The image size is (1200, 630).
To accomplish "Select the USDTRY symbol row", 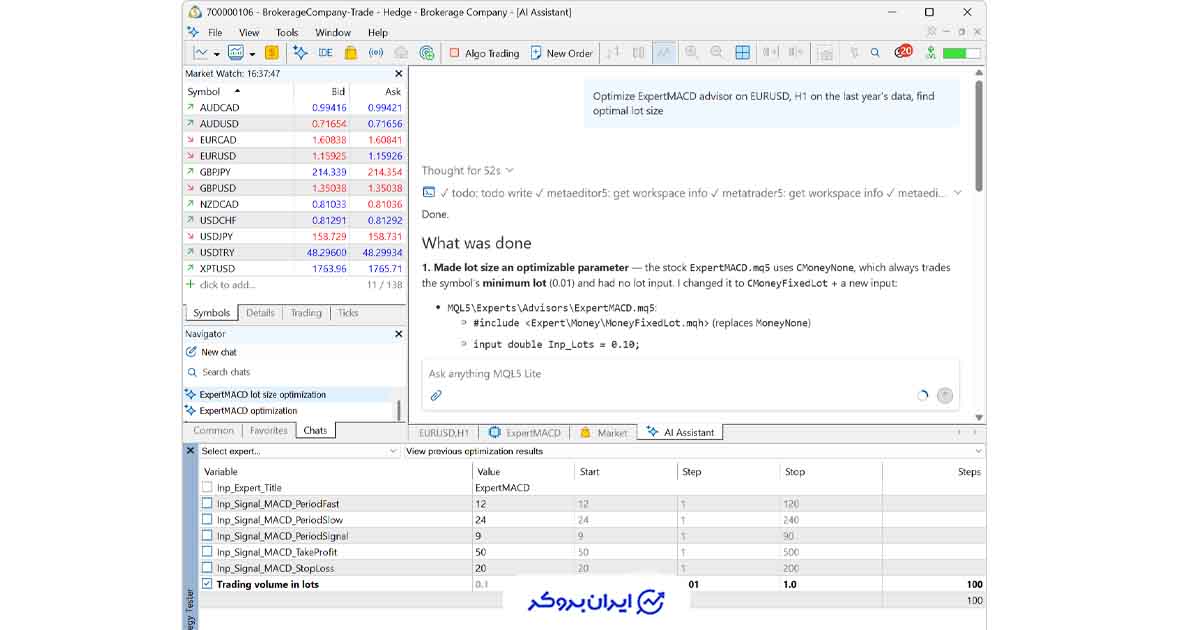I will point(295,252).
